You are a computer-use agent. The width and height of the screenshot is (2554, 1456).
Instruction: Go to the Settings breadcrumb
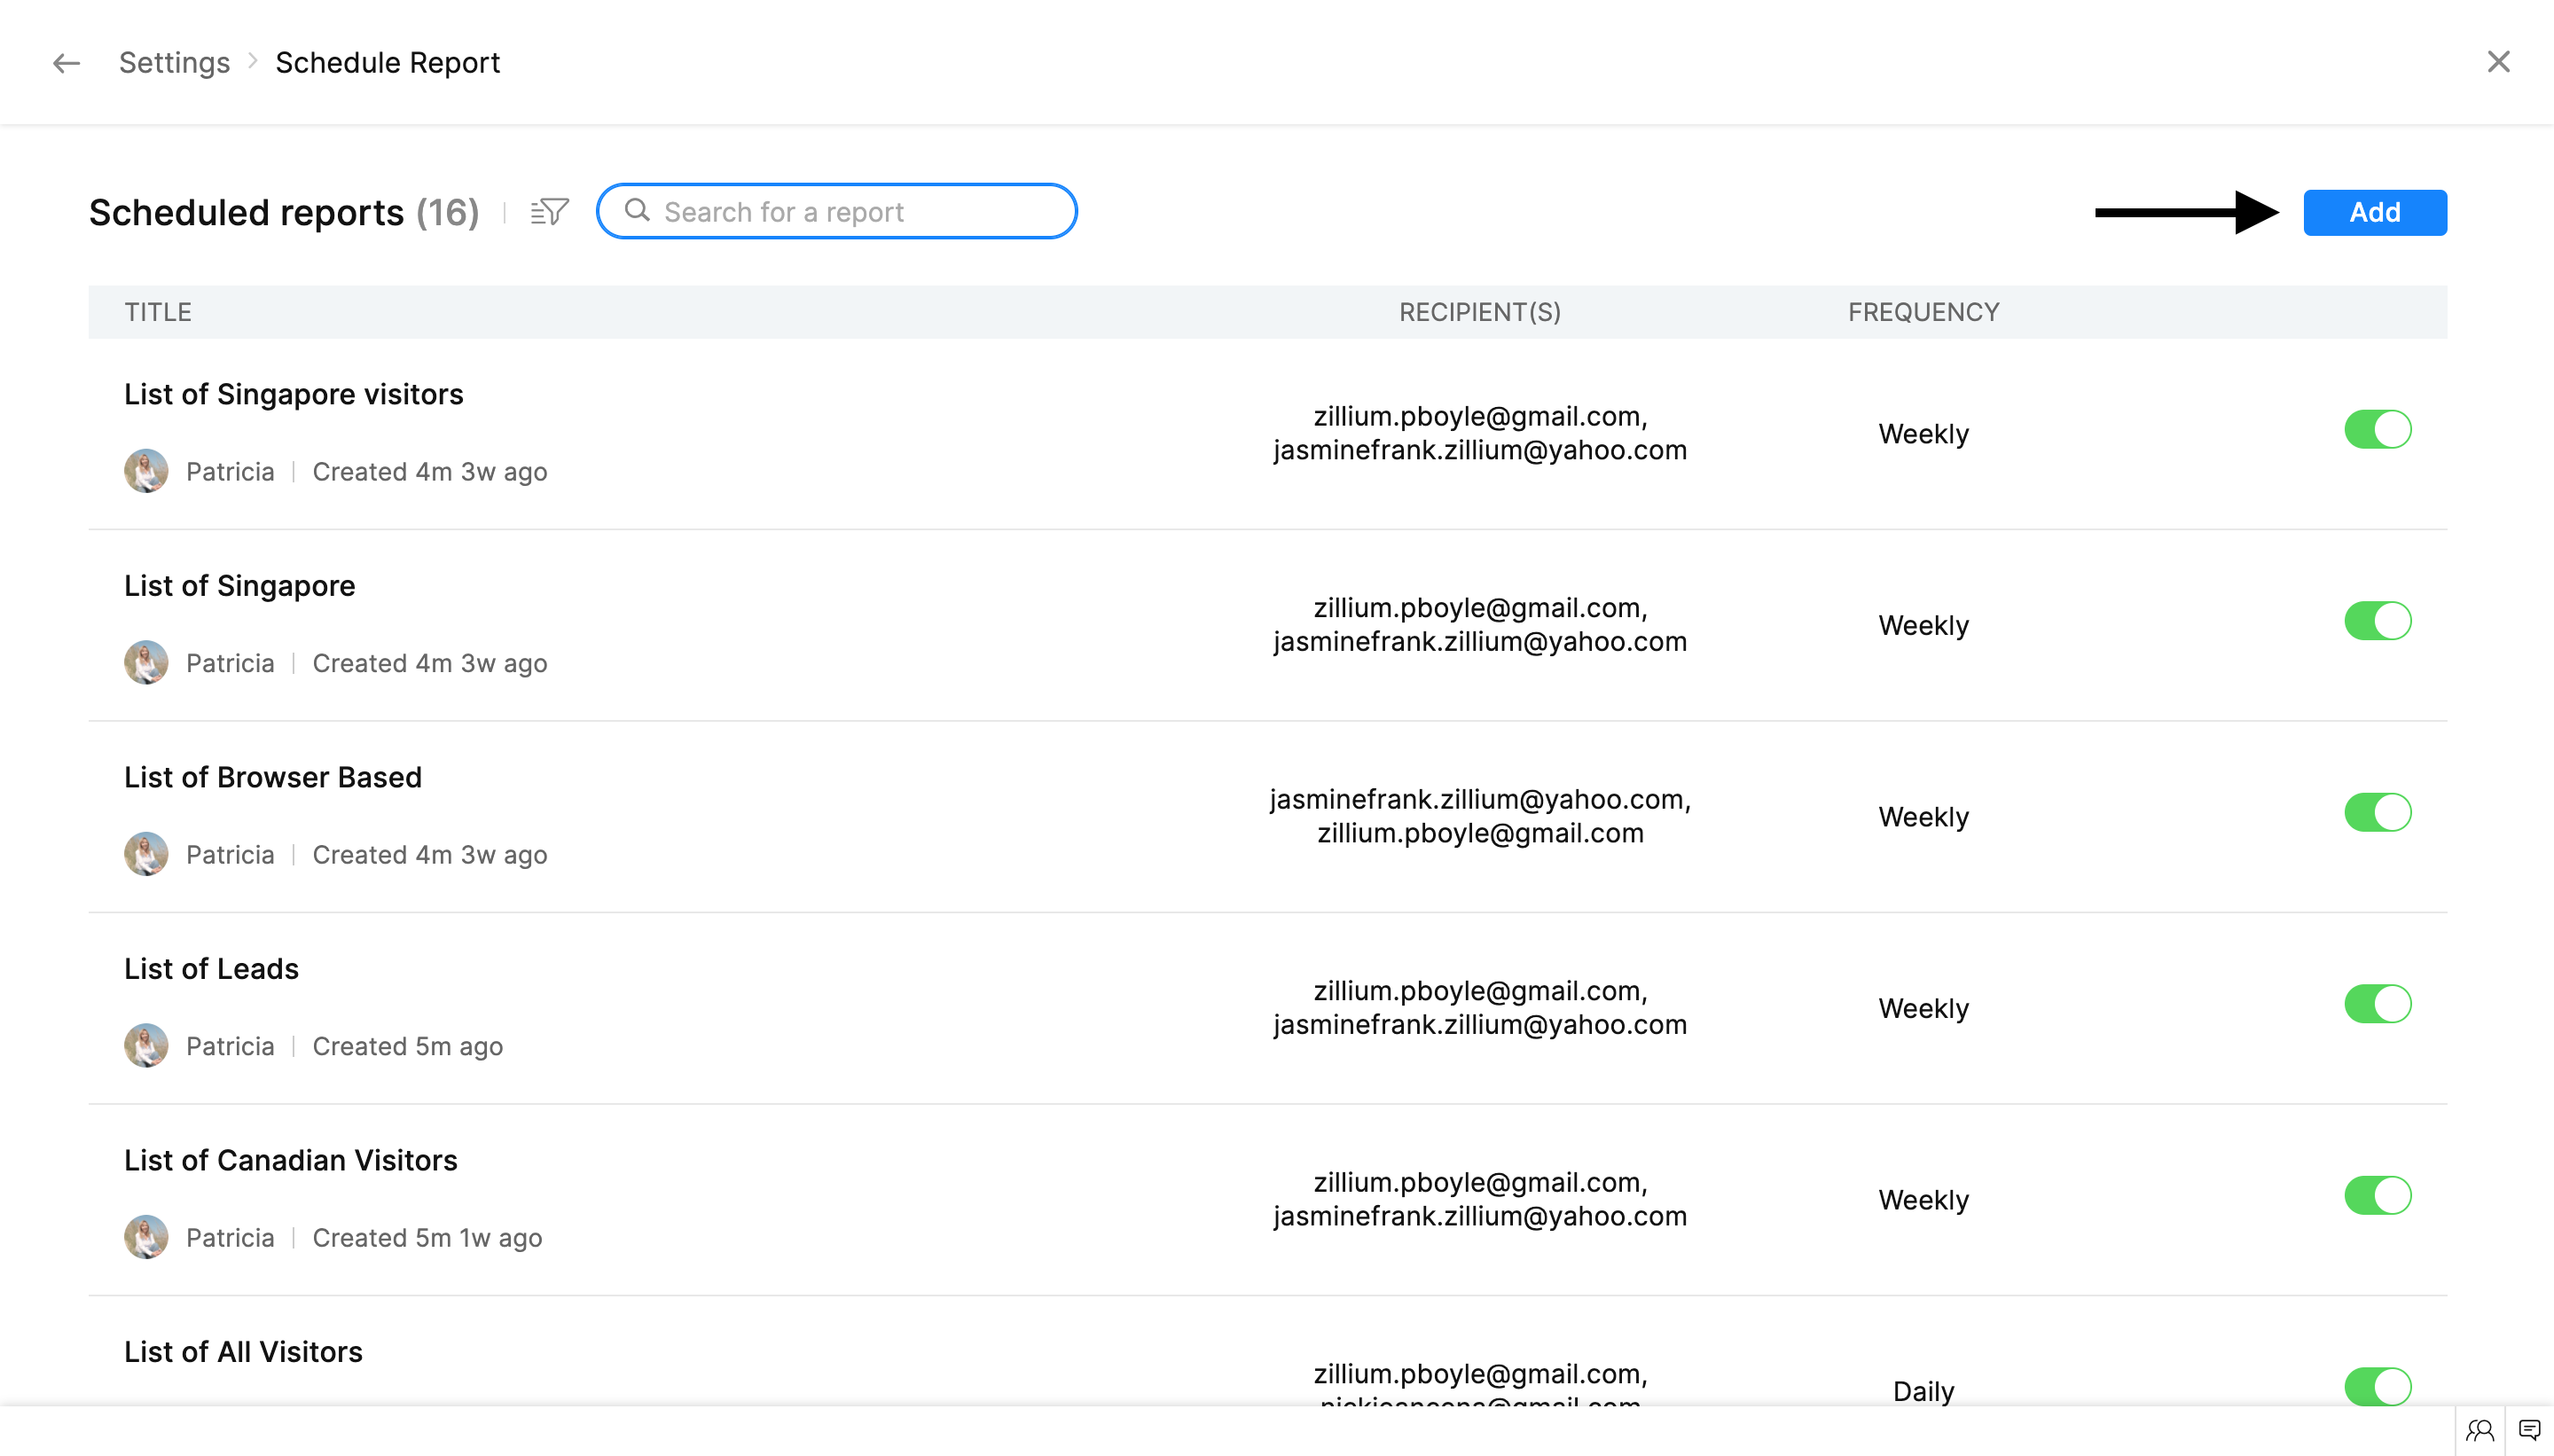pyautogui.click(x=174, y=63)
